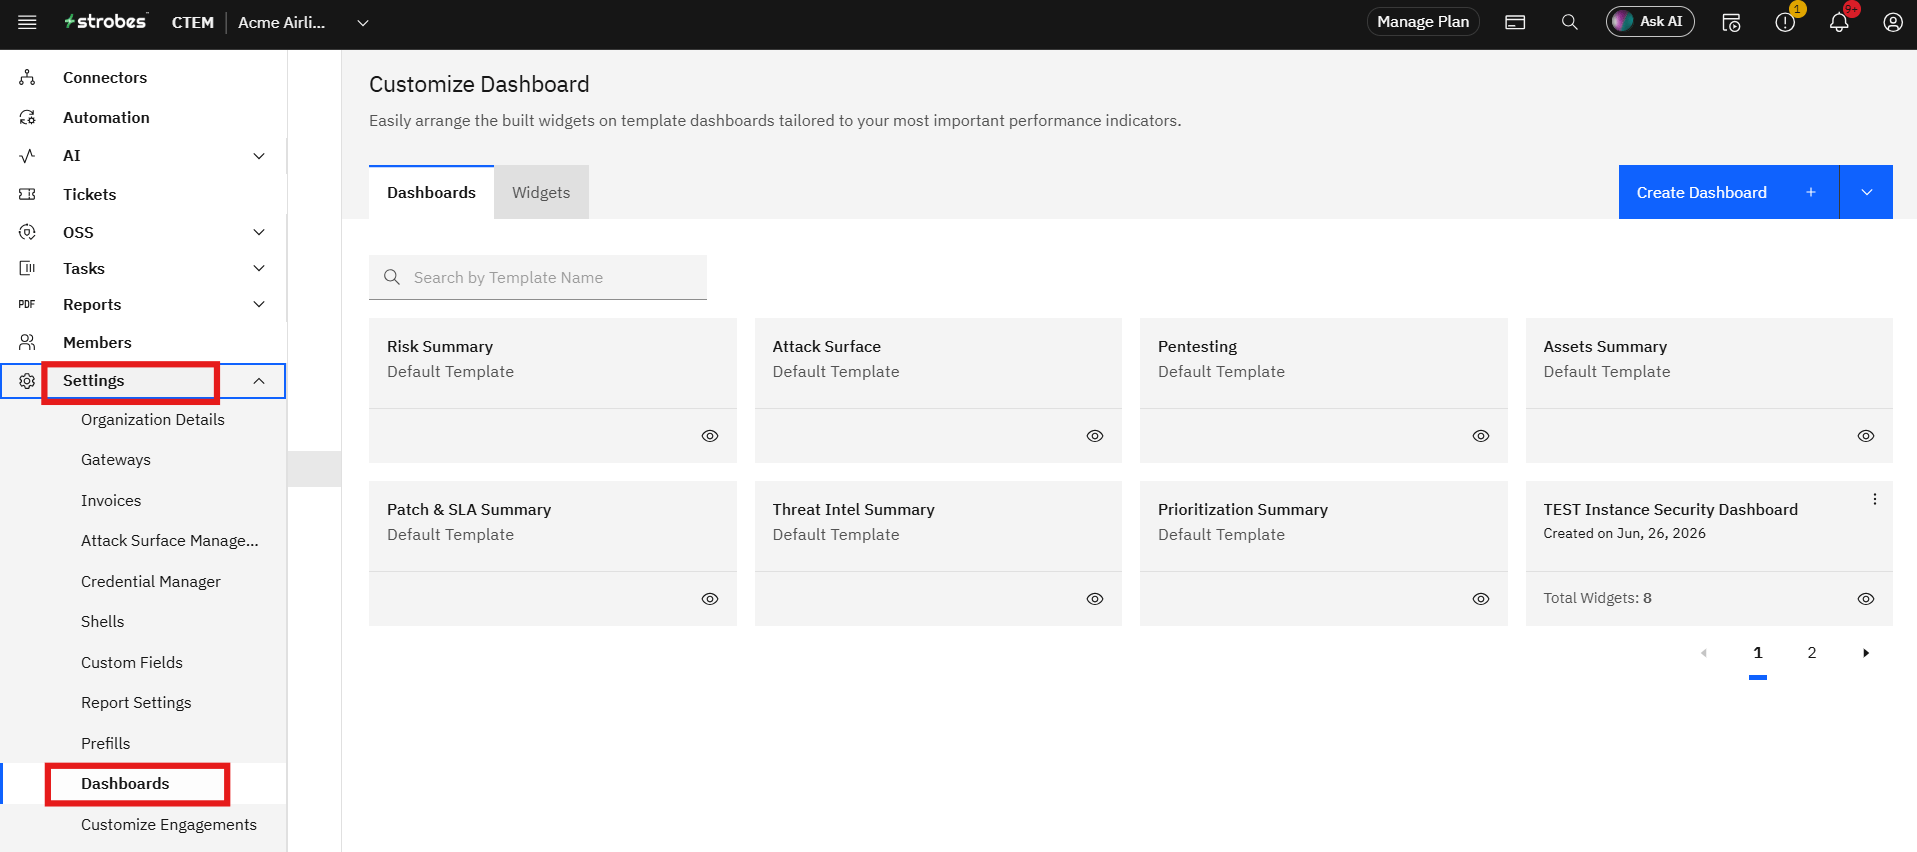Open the Create Dashboard dropdown arrow
This screenshot has height=852, width=1917.
pyautogui.click(x=1867, y=192)
